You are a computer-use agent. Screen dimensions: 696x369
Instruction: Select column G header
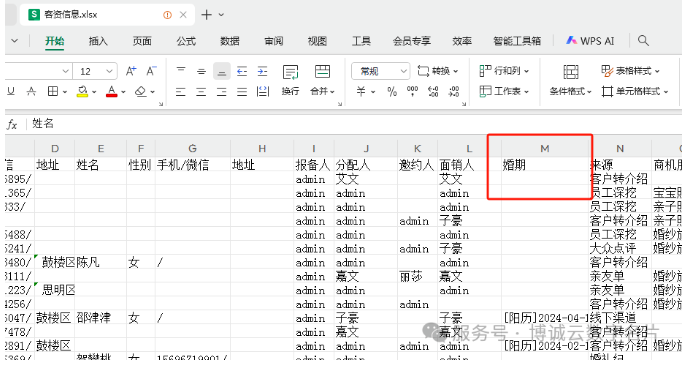[192, 149]
